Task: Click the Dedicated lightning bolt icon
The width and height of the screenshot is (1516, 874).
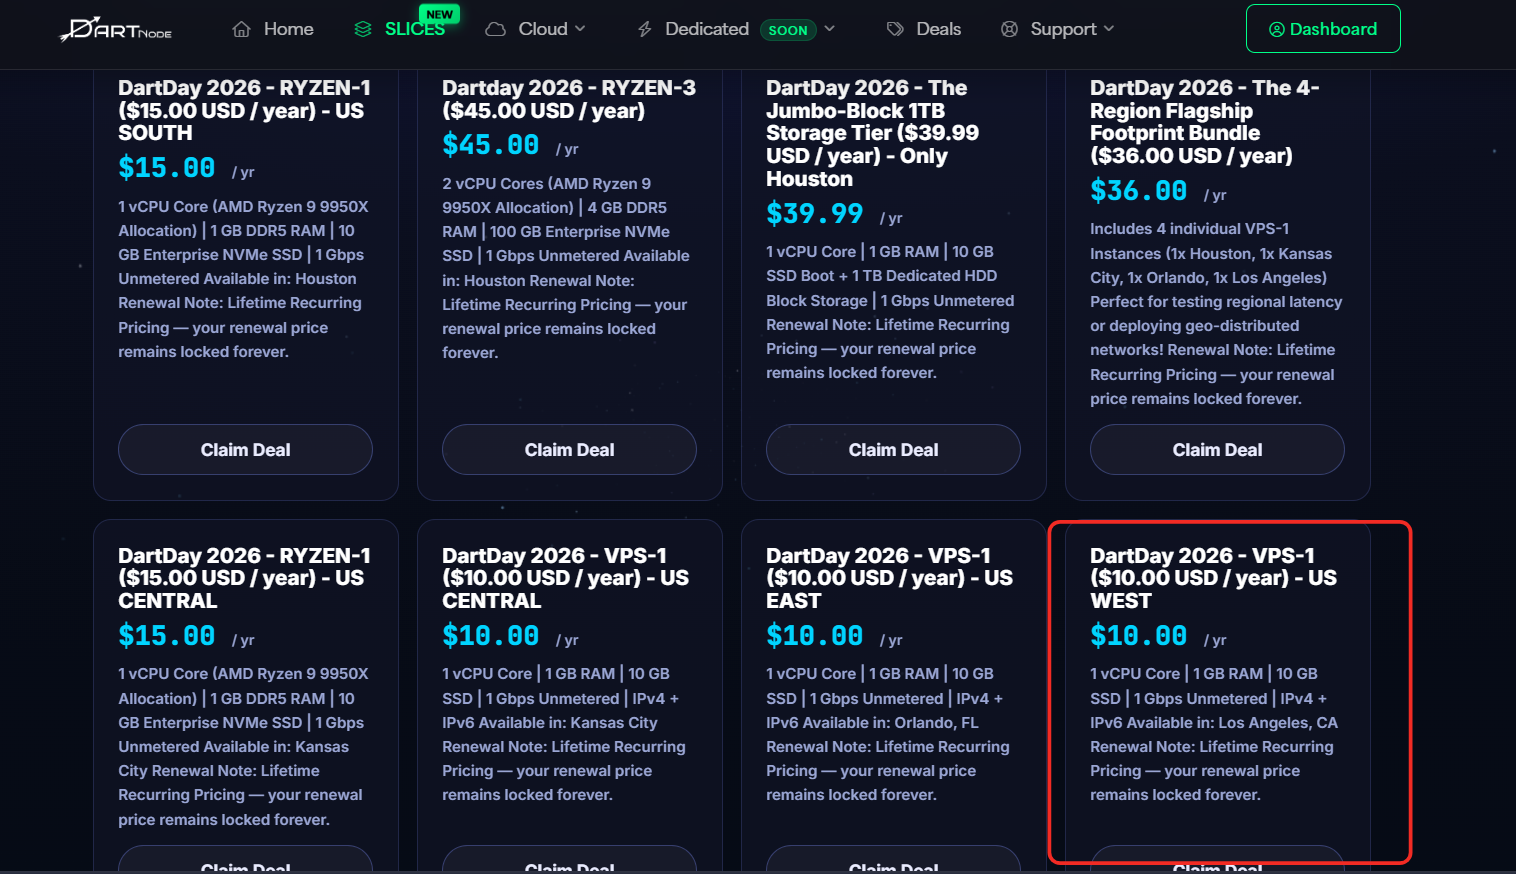Action: coord(645,29)
